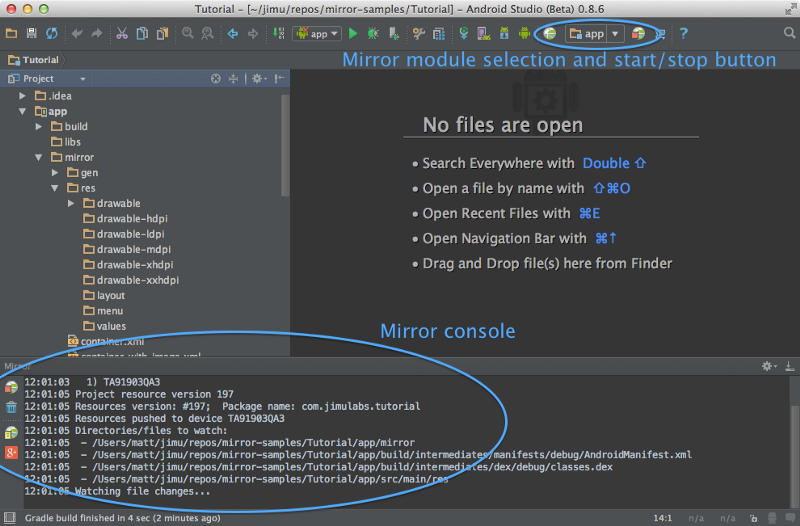The image size is (800, 526).
Task: Click the project tree vertical scrollbar
Action: point(285,145)
